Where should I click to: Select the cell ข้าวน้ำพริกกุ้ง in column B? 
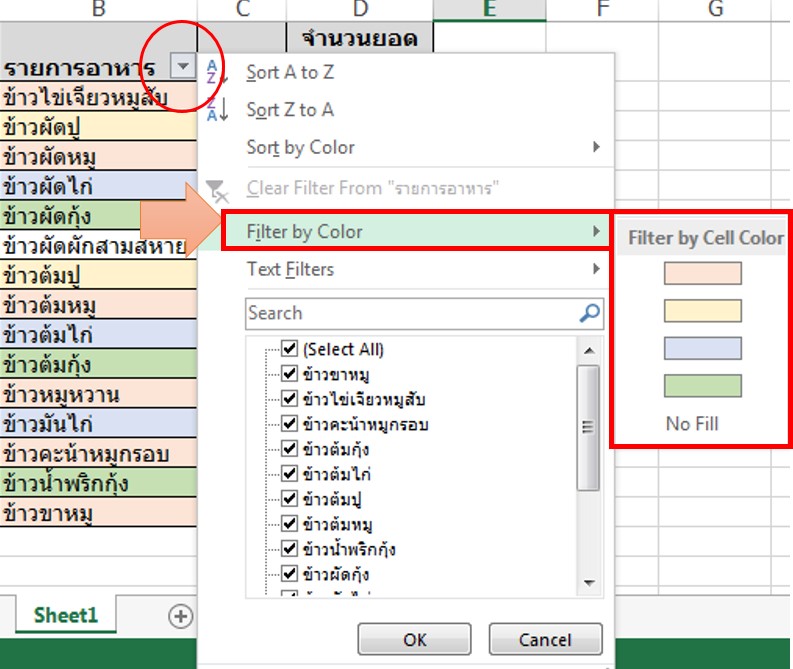(x=98, y=483)
